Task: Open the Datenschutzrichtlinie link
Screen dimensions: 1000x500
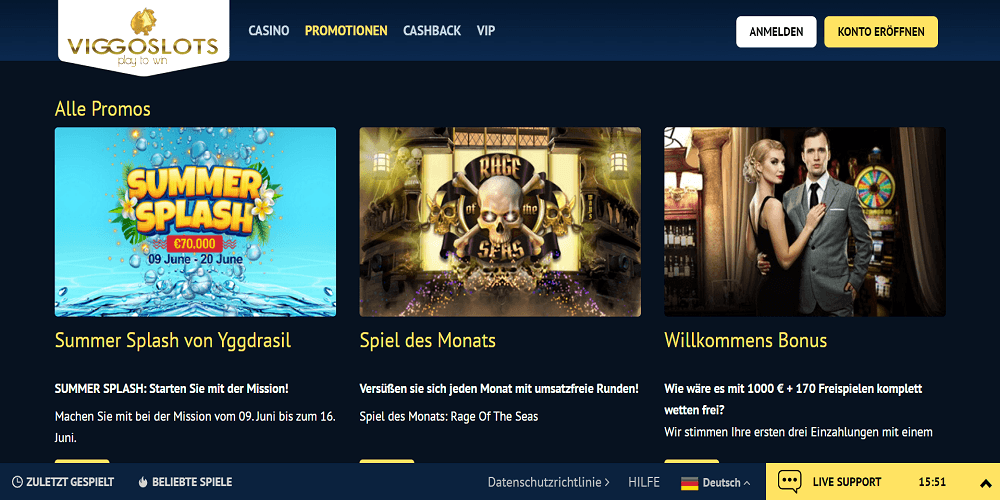Action: click(x=548, y=482)
